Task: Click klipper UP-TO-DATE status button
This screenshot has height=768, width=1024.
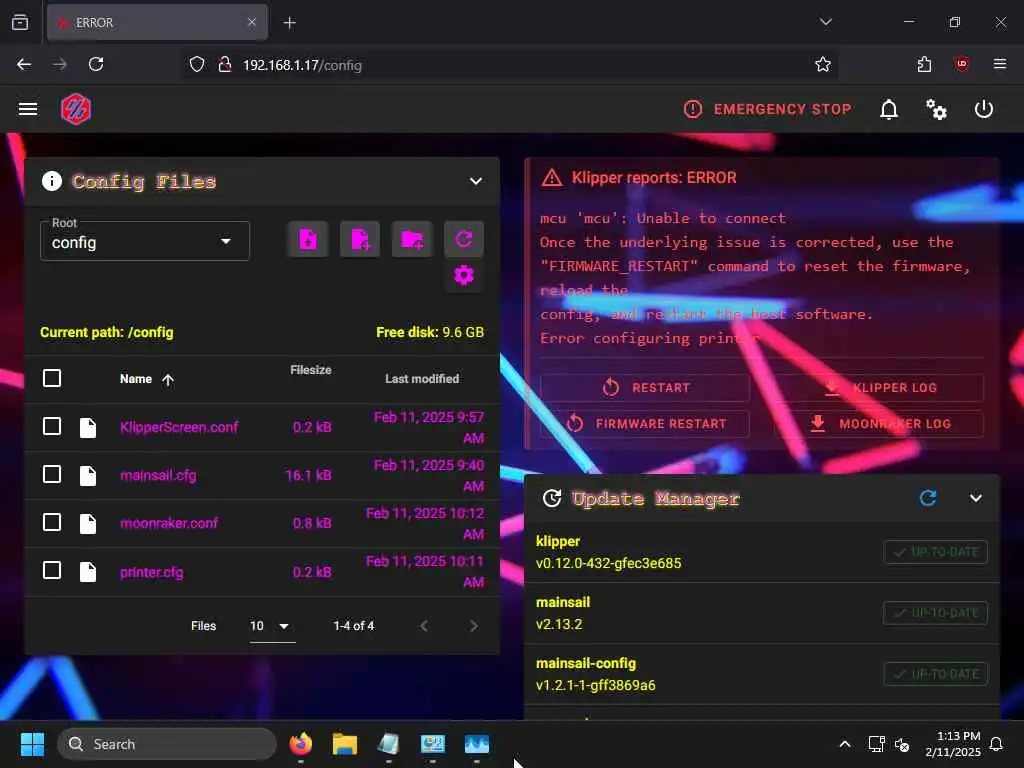Action: pos(935,552)
